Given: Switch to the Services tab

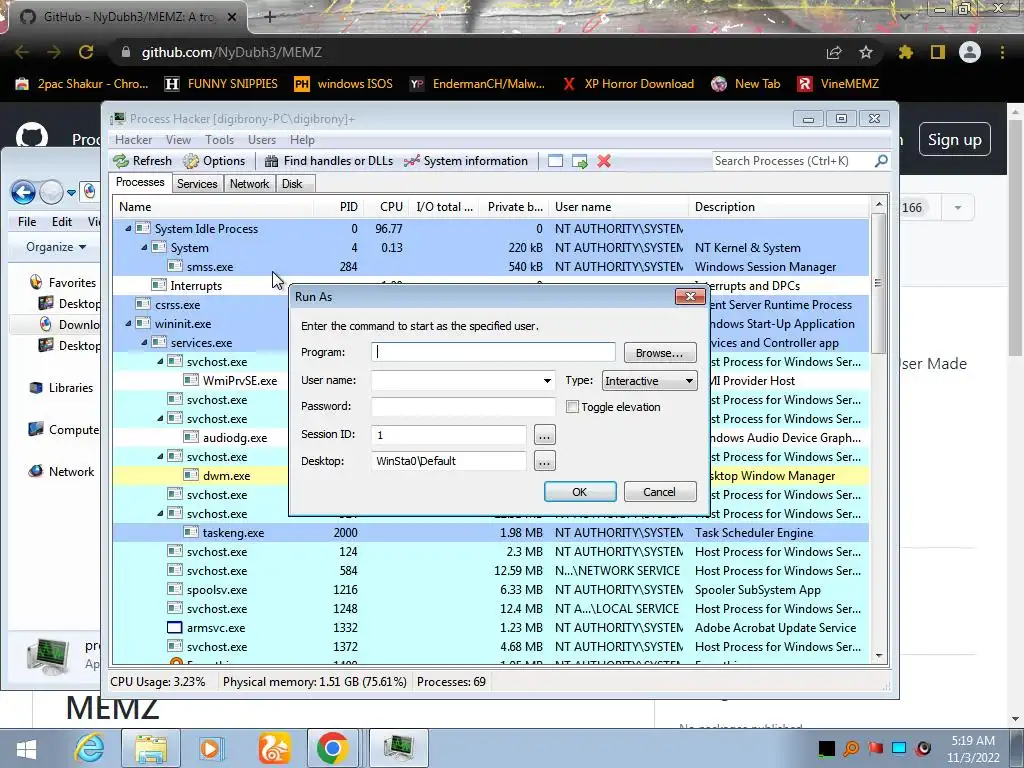Looking at the screenshot, I should (x=197, y=184).
